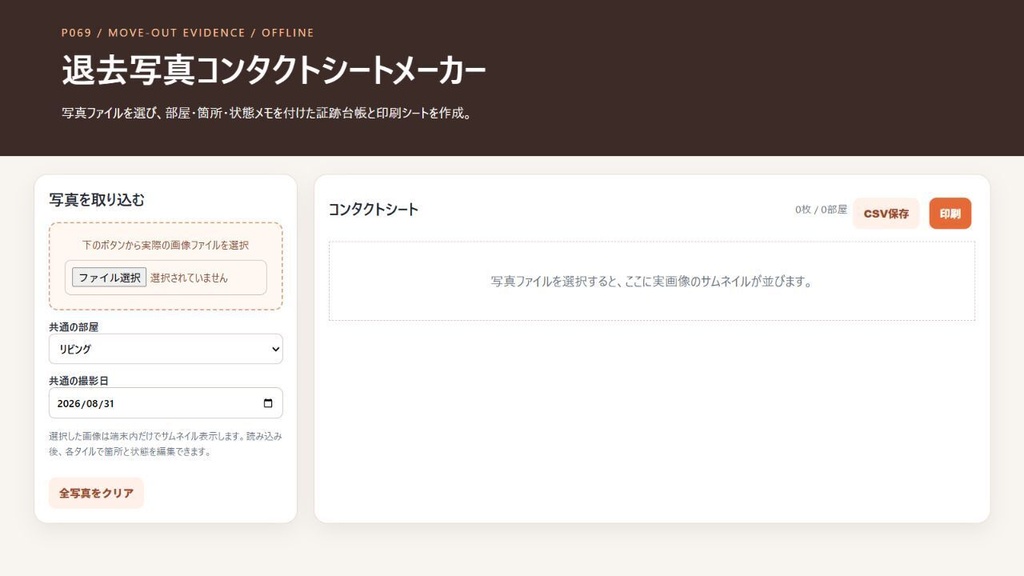Image resolution: width=1024 pixels, height=576 pixels.
Task: Click the empty thumbnail placeholder message area
Action: [x=652, y=281]
